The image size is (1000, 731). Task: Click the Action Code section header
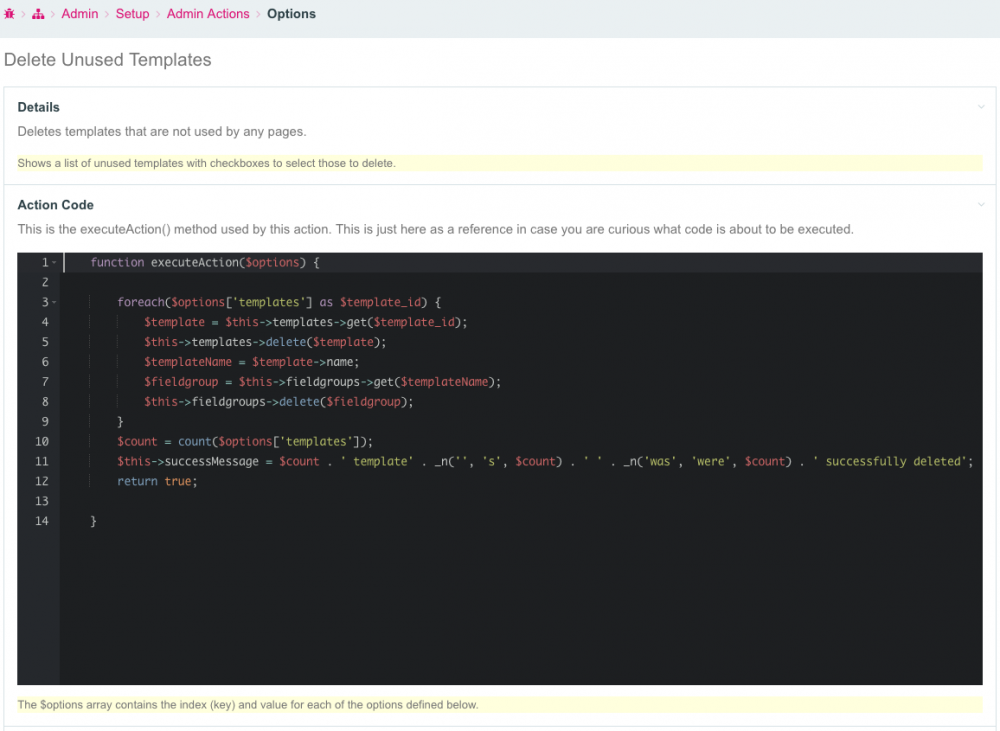click(56, 205)
